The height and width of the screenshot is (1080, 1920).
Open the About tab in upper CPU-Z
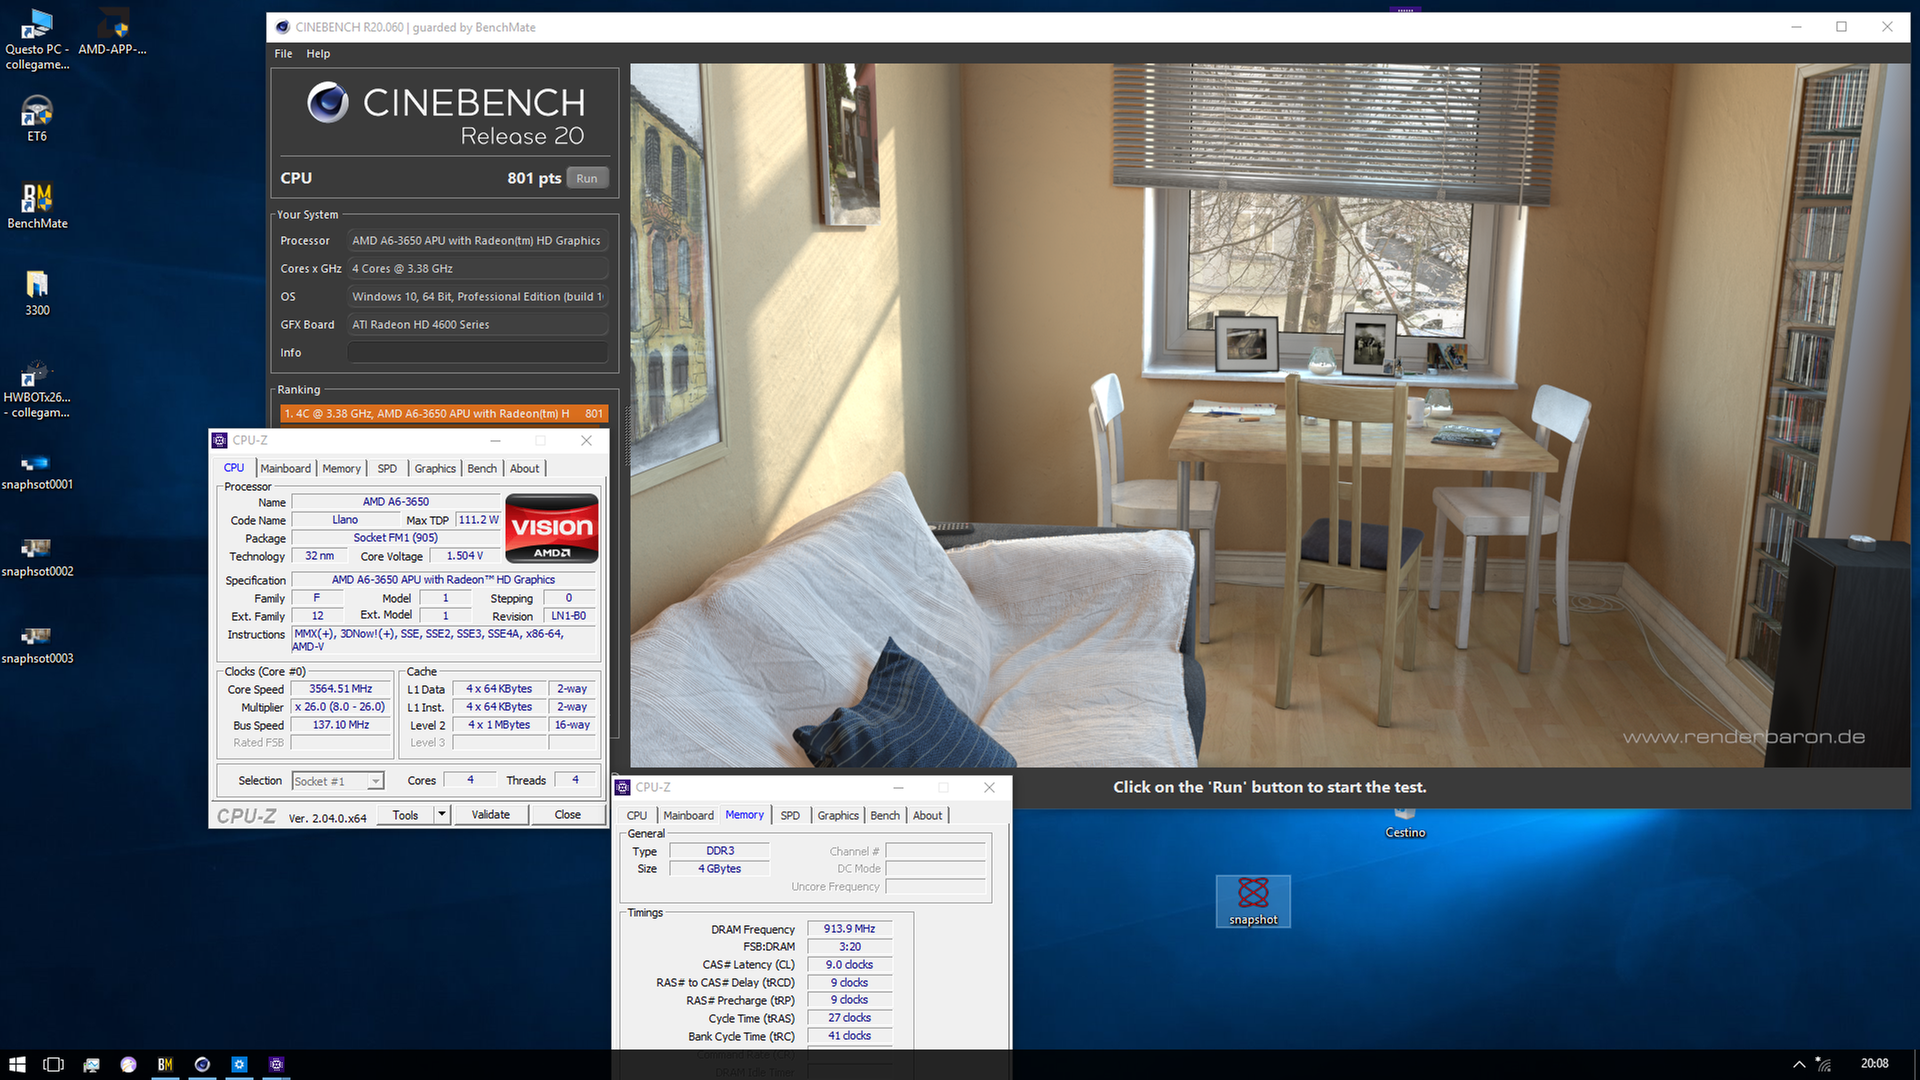coord(525,468)
